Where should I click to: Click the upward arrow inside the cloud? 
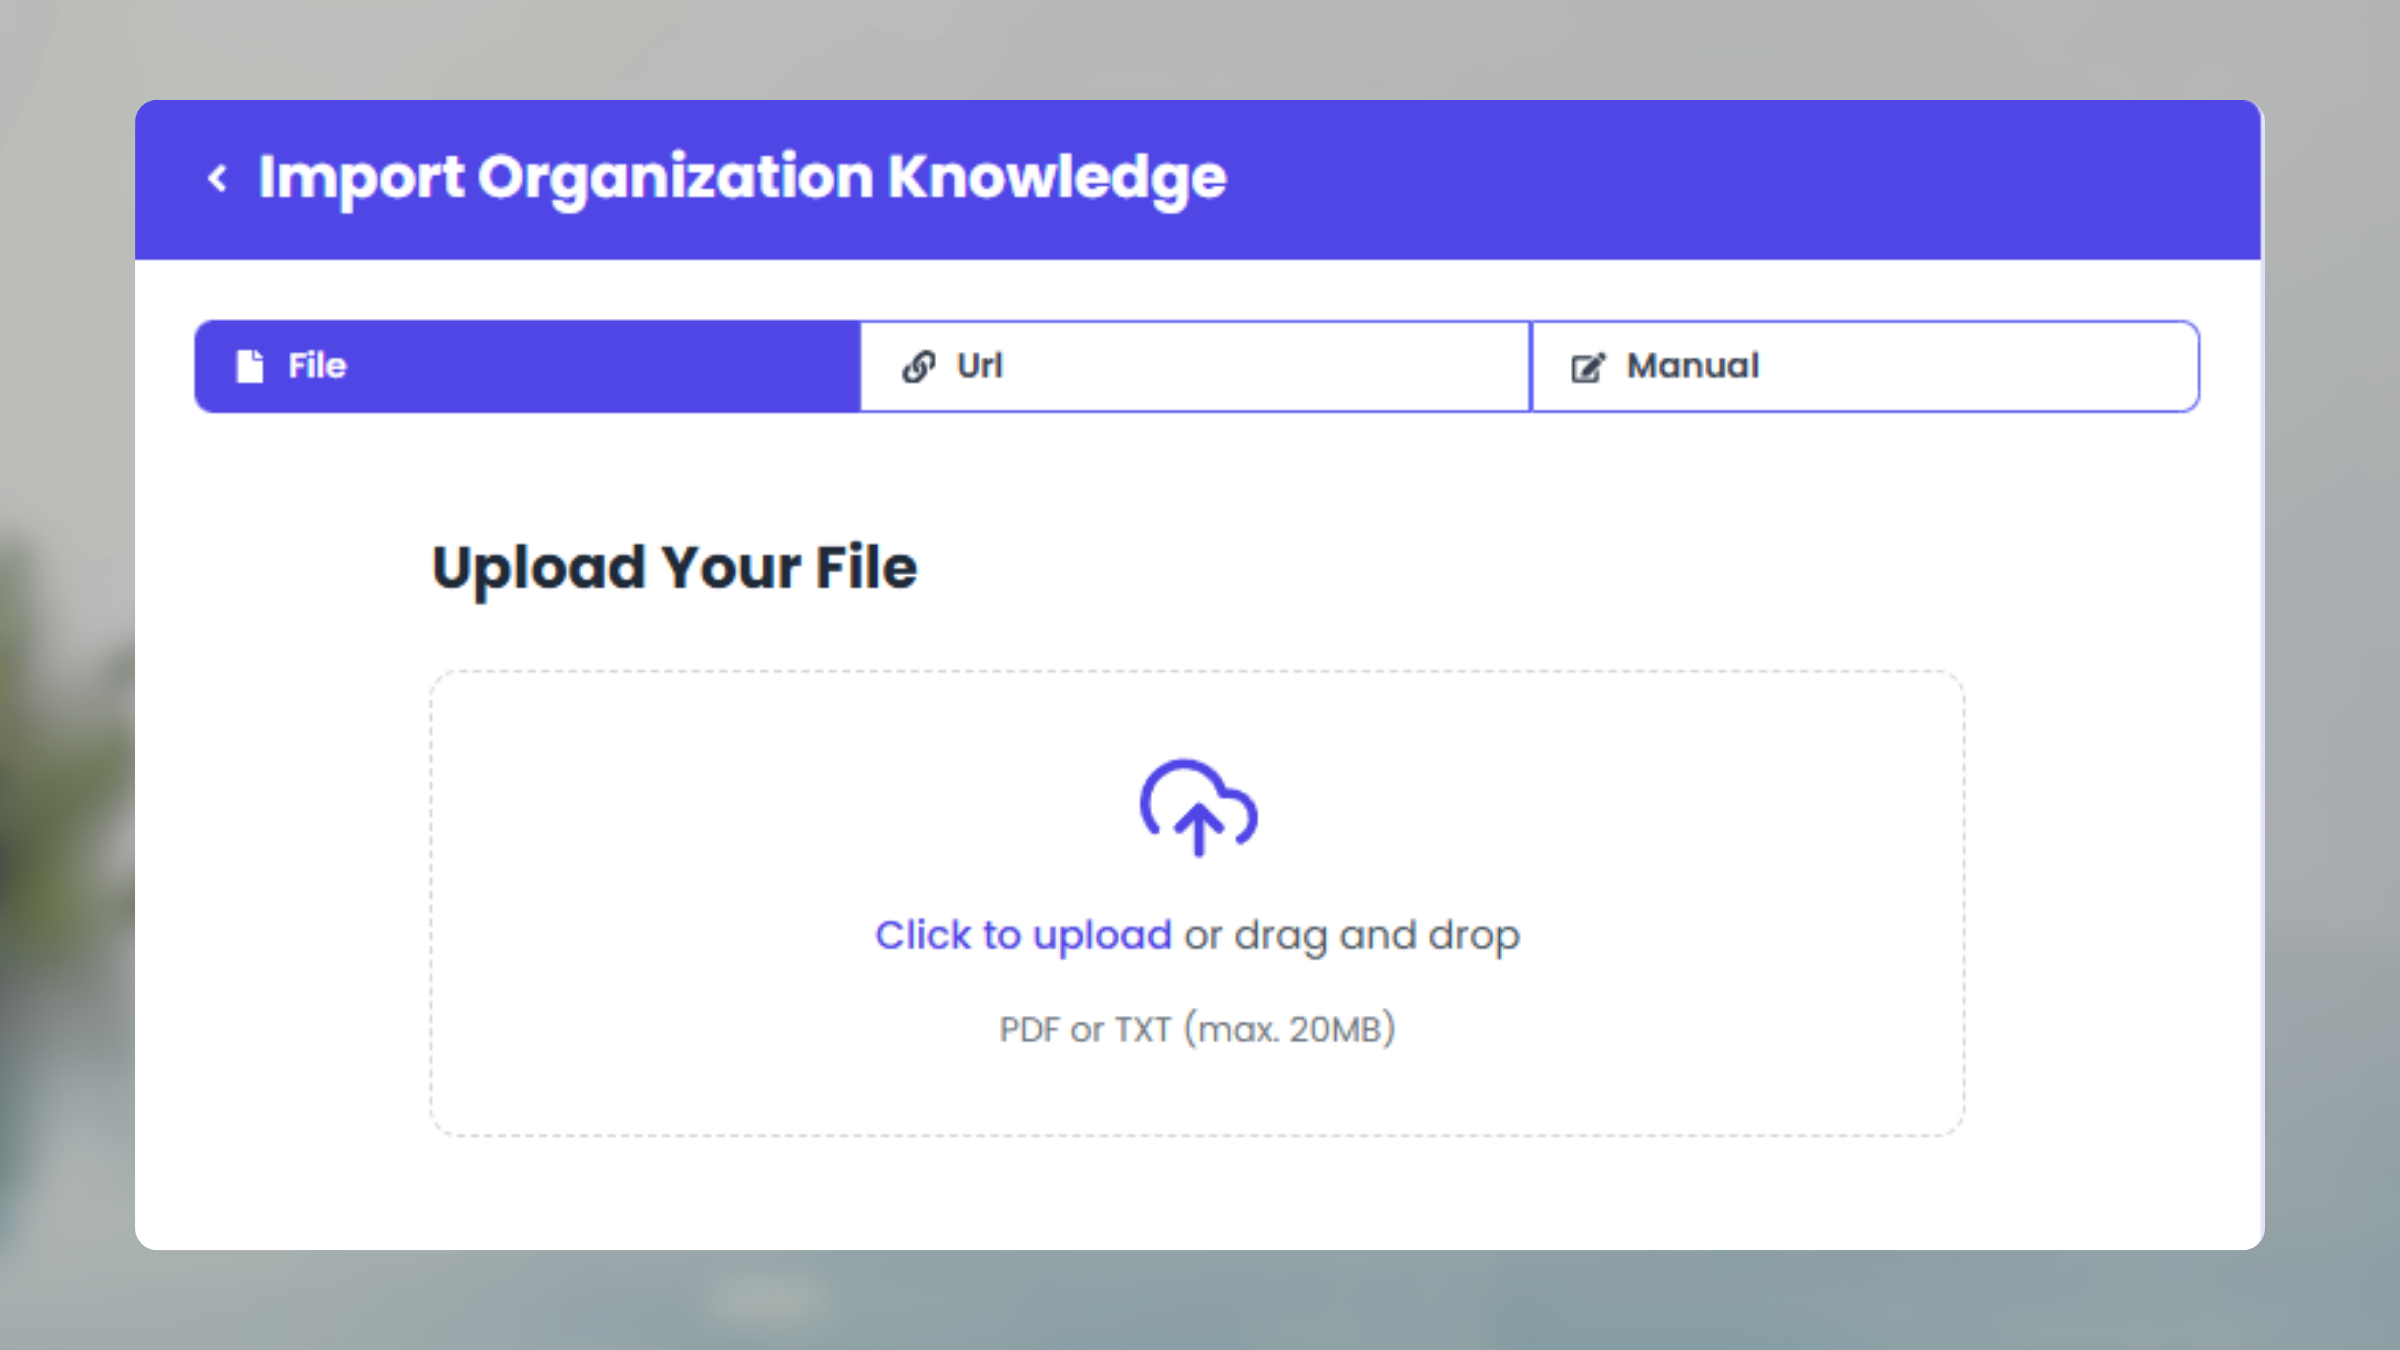(1198, 830)
